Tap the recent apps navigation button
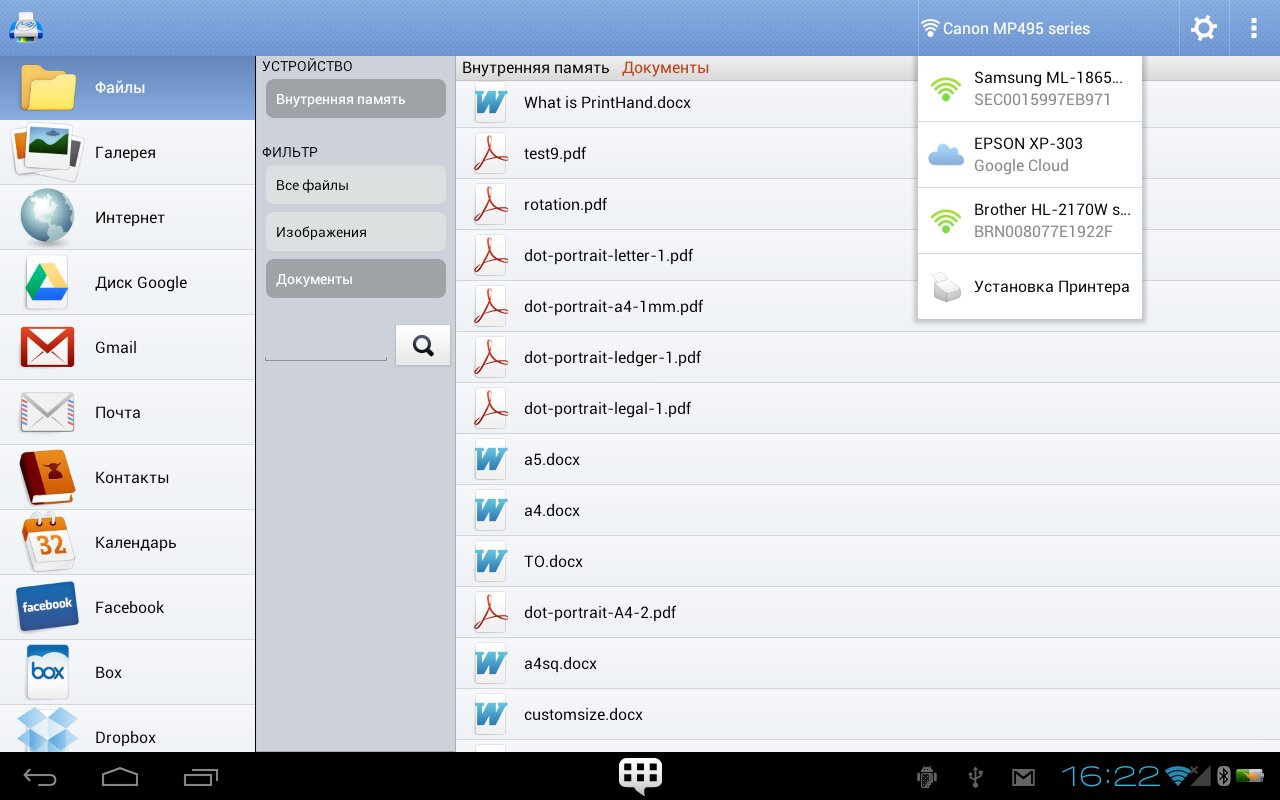This screenshot has height=800, width=1280. click(x=201, y=776)
